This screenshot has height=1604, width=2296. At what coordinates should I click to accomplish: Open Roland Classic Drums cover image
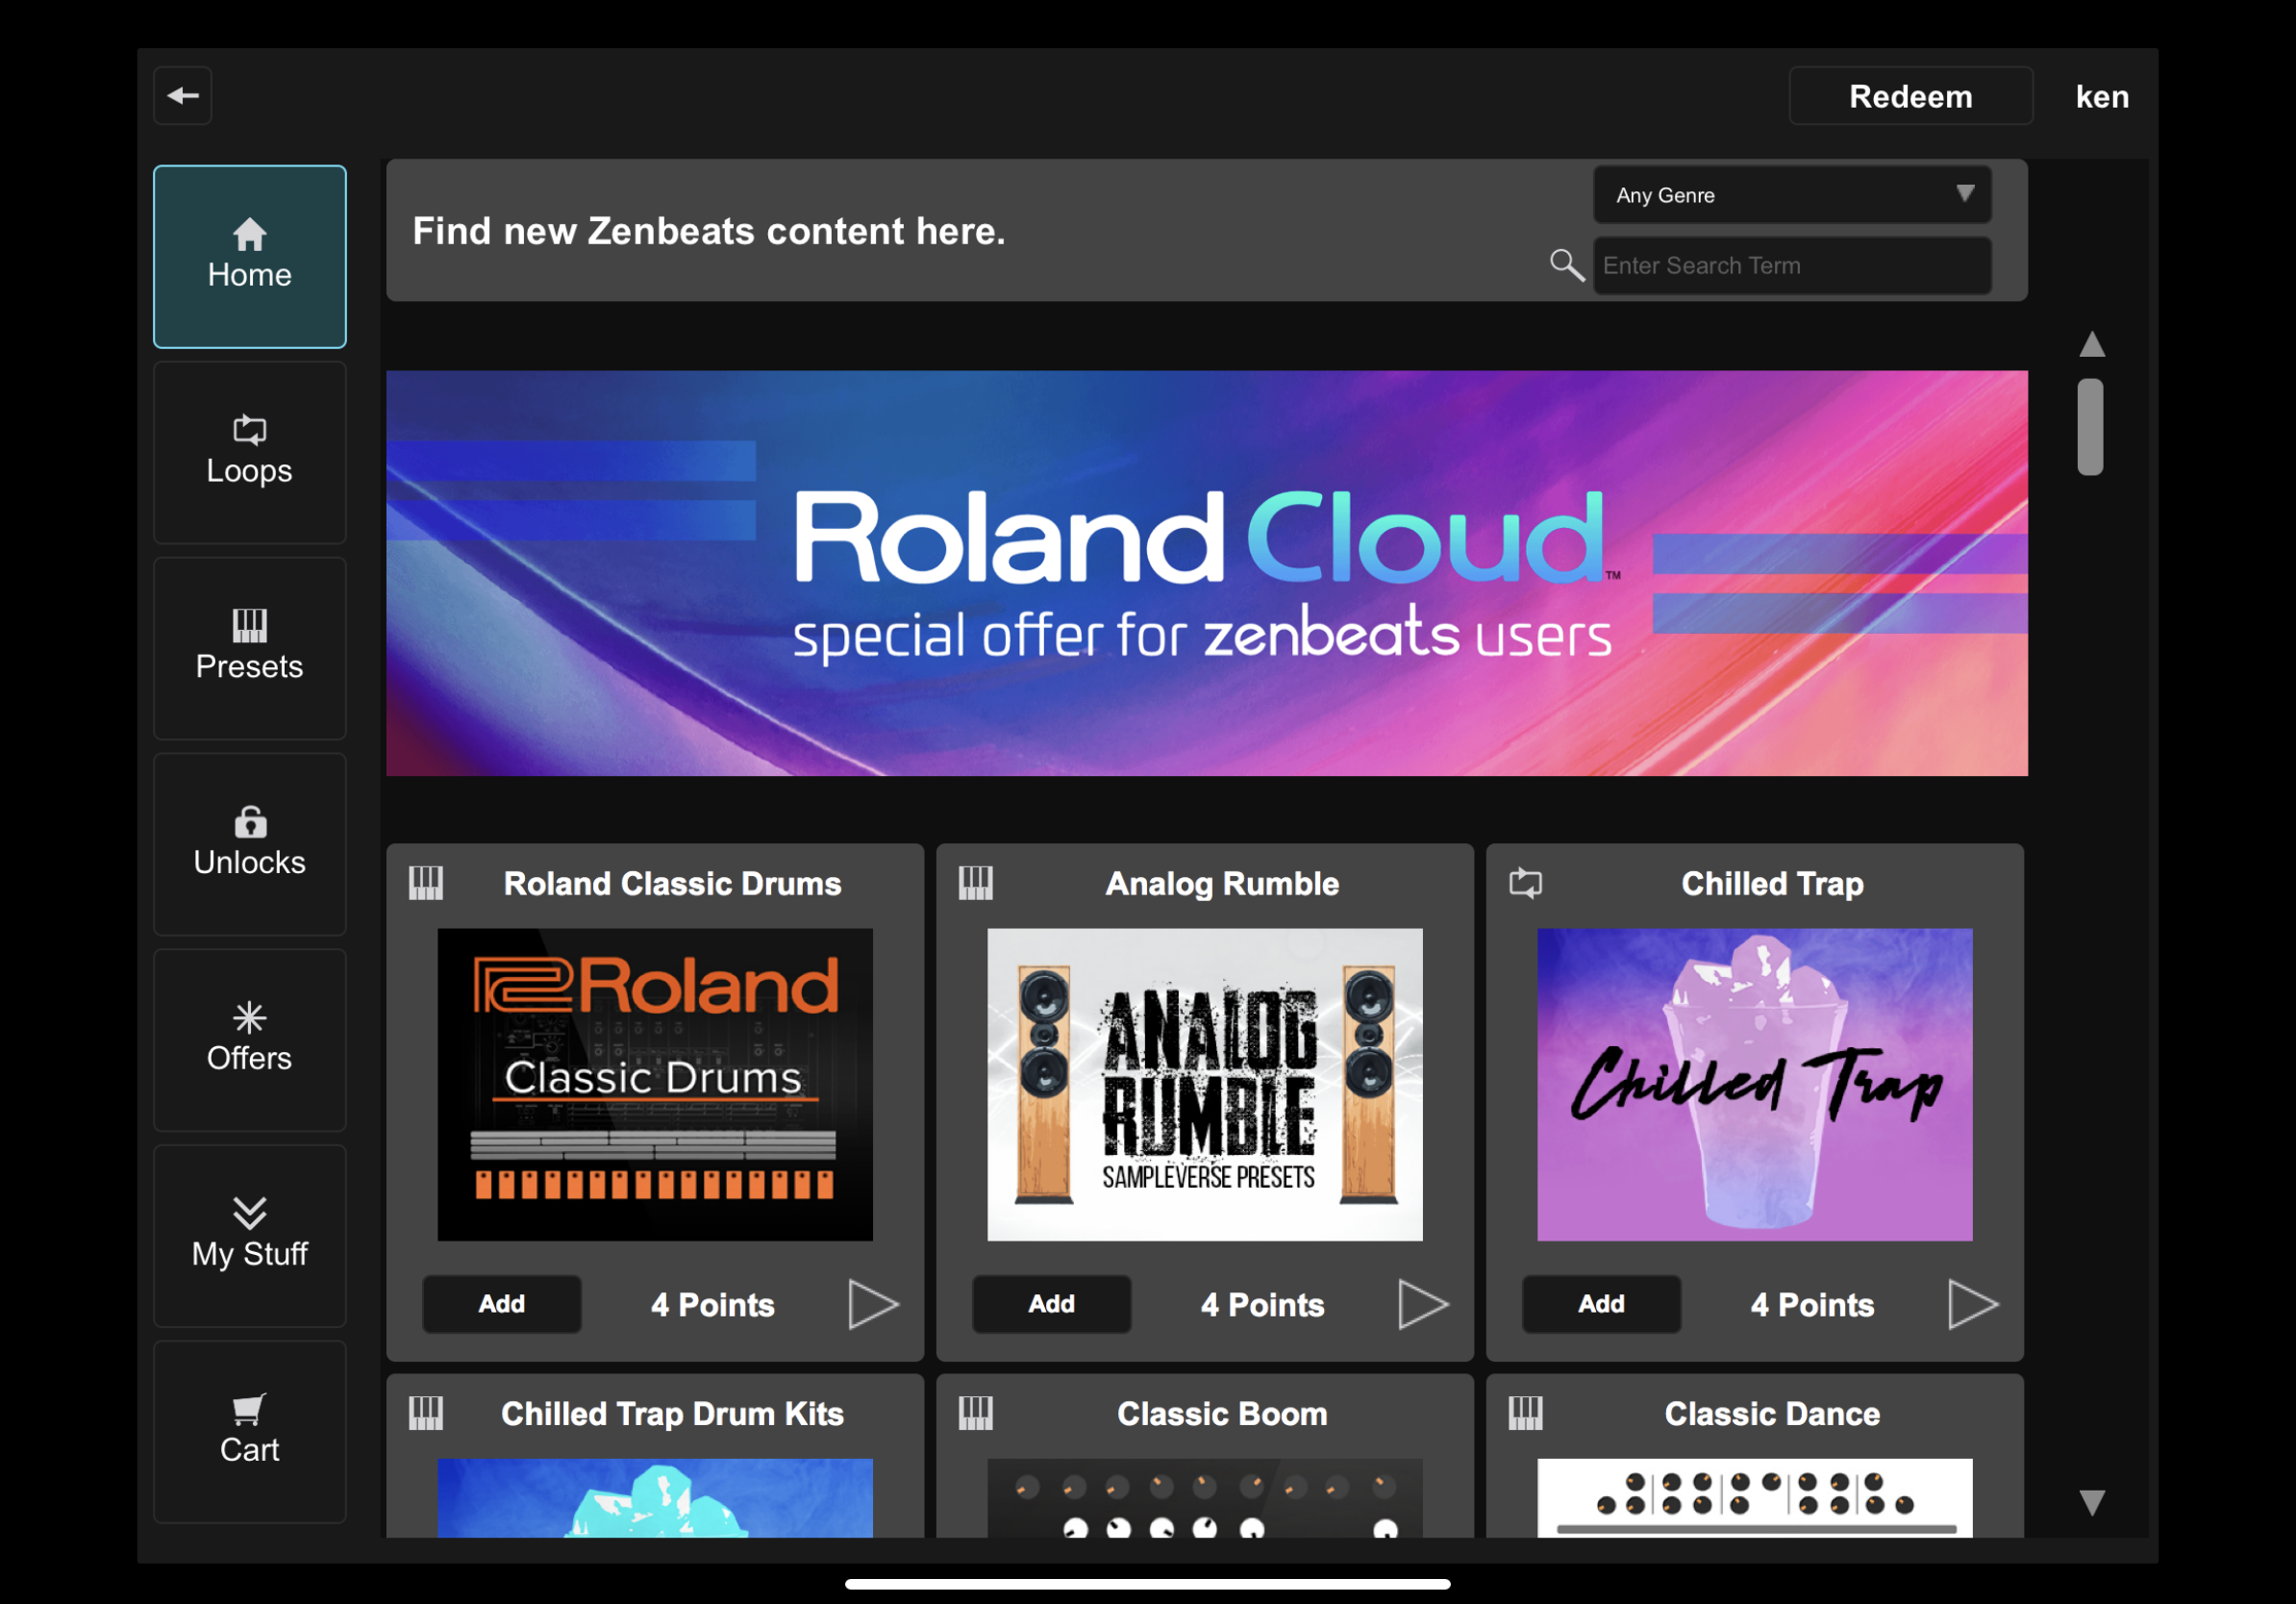[655, 1085]
